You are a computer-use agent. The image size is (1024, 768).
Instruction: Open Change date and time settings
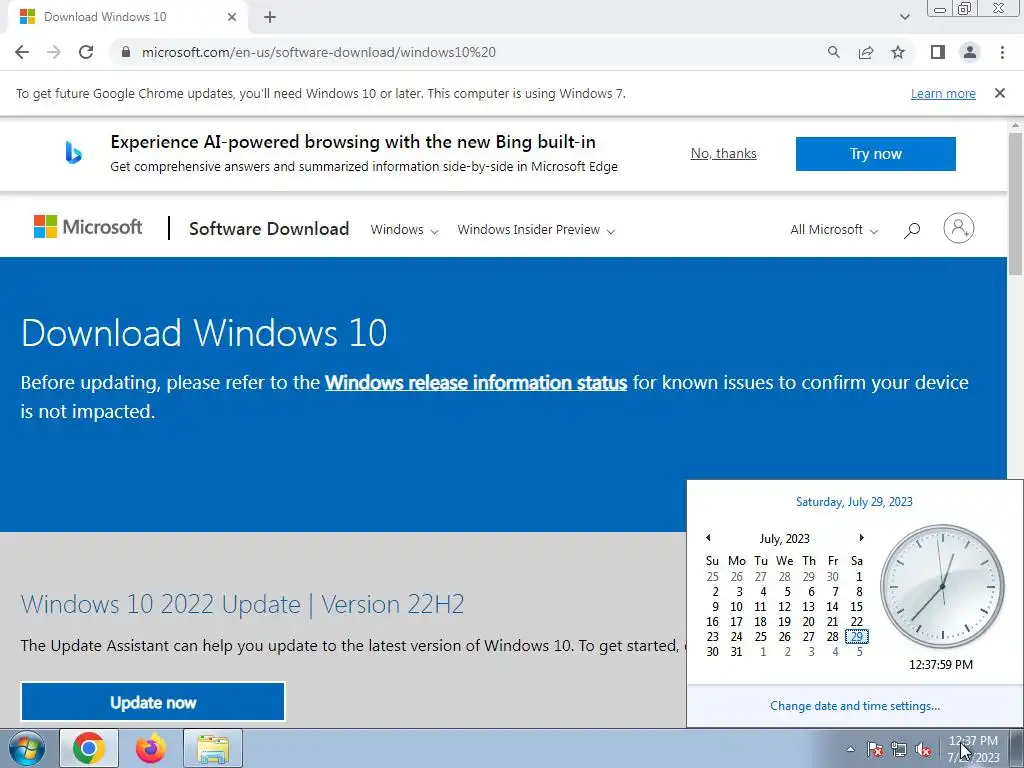[x=855, y=706]
